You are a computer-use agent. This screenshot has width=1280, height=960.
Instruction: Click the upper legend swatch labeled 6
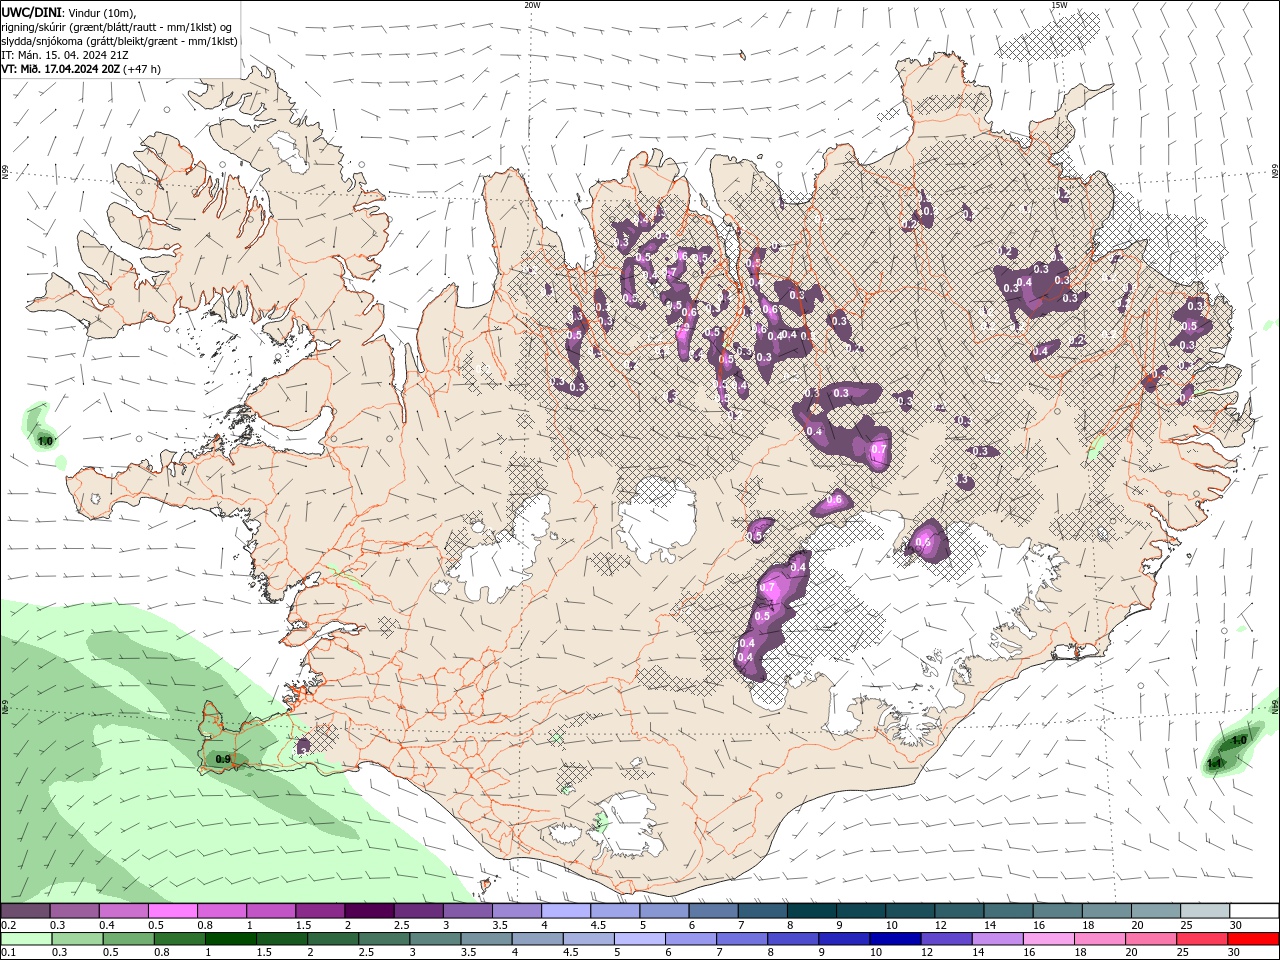[x=714, y=911]
